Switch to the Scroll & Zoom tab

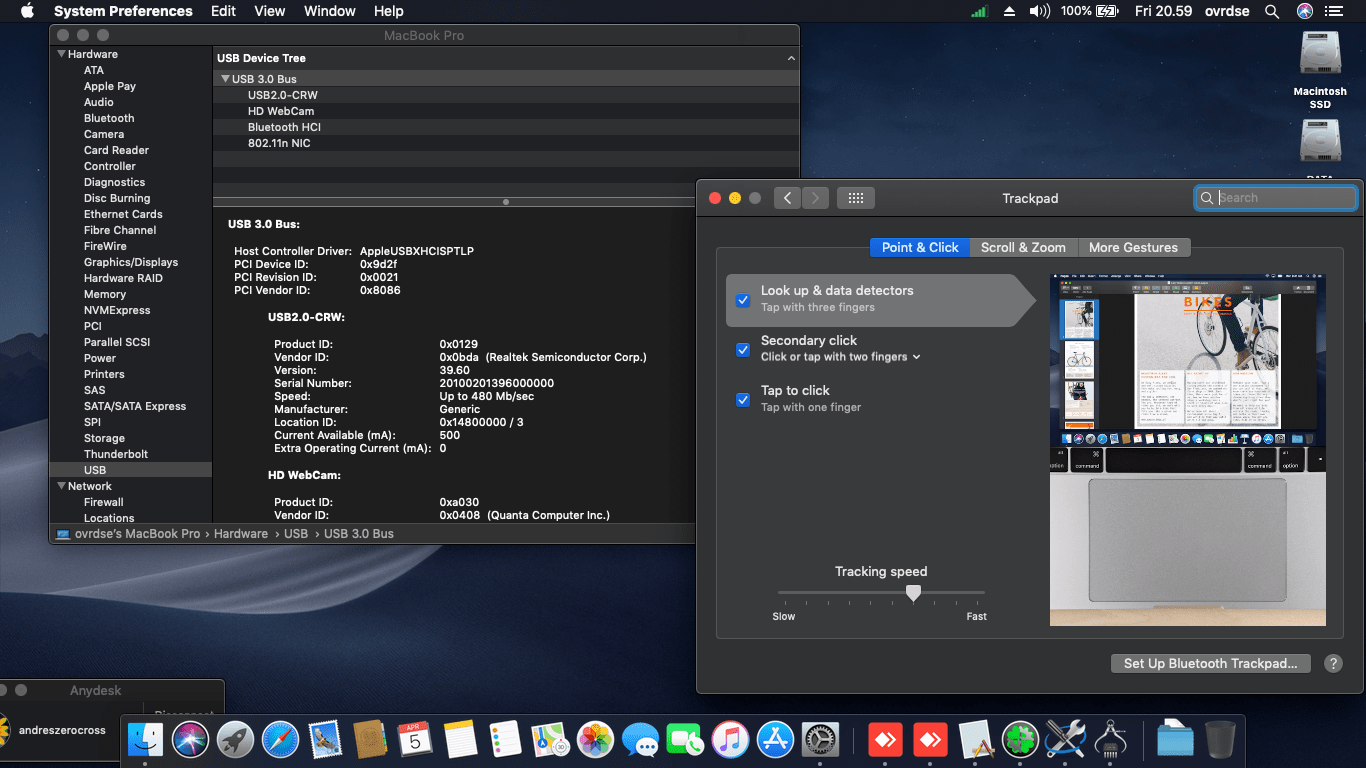point(1022,247)
